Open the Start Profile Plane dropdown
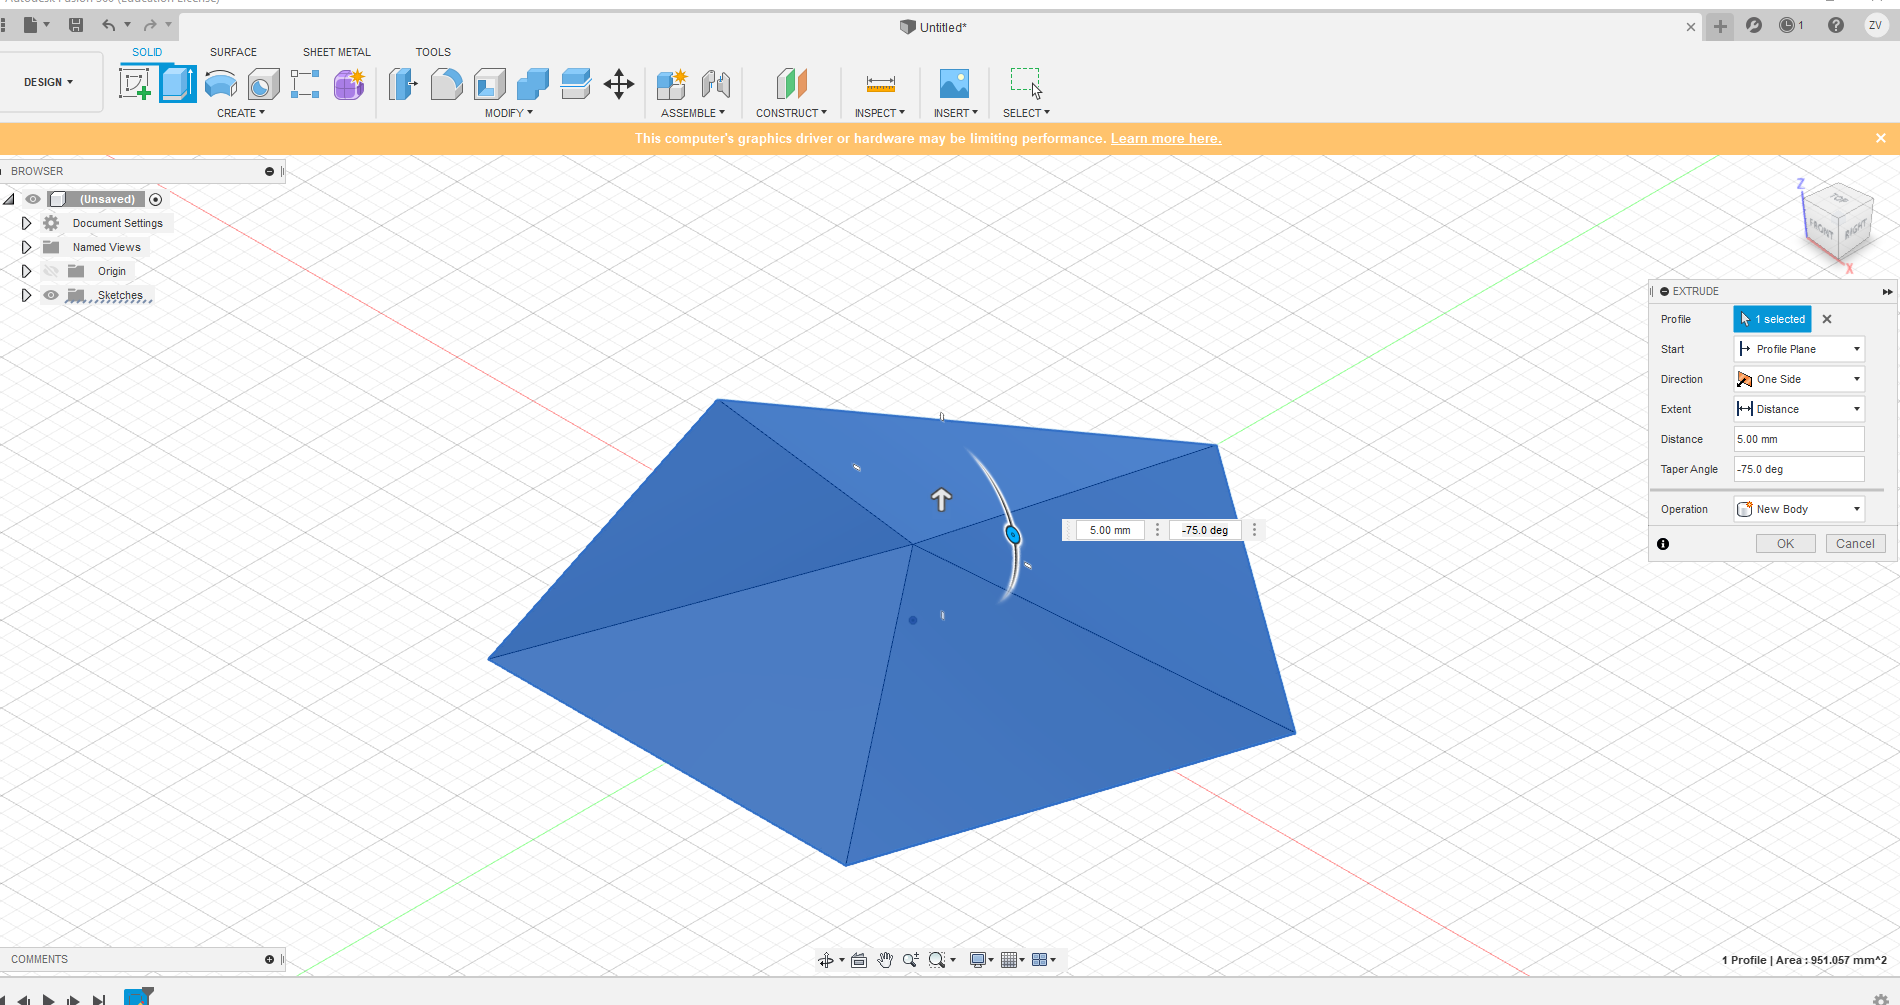Viewport: 1900px width, 1005px height. pyautogui.click(x=1799, y=349)
